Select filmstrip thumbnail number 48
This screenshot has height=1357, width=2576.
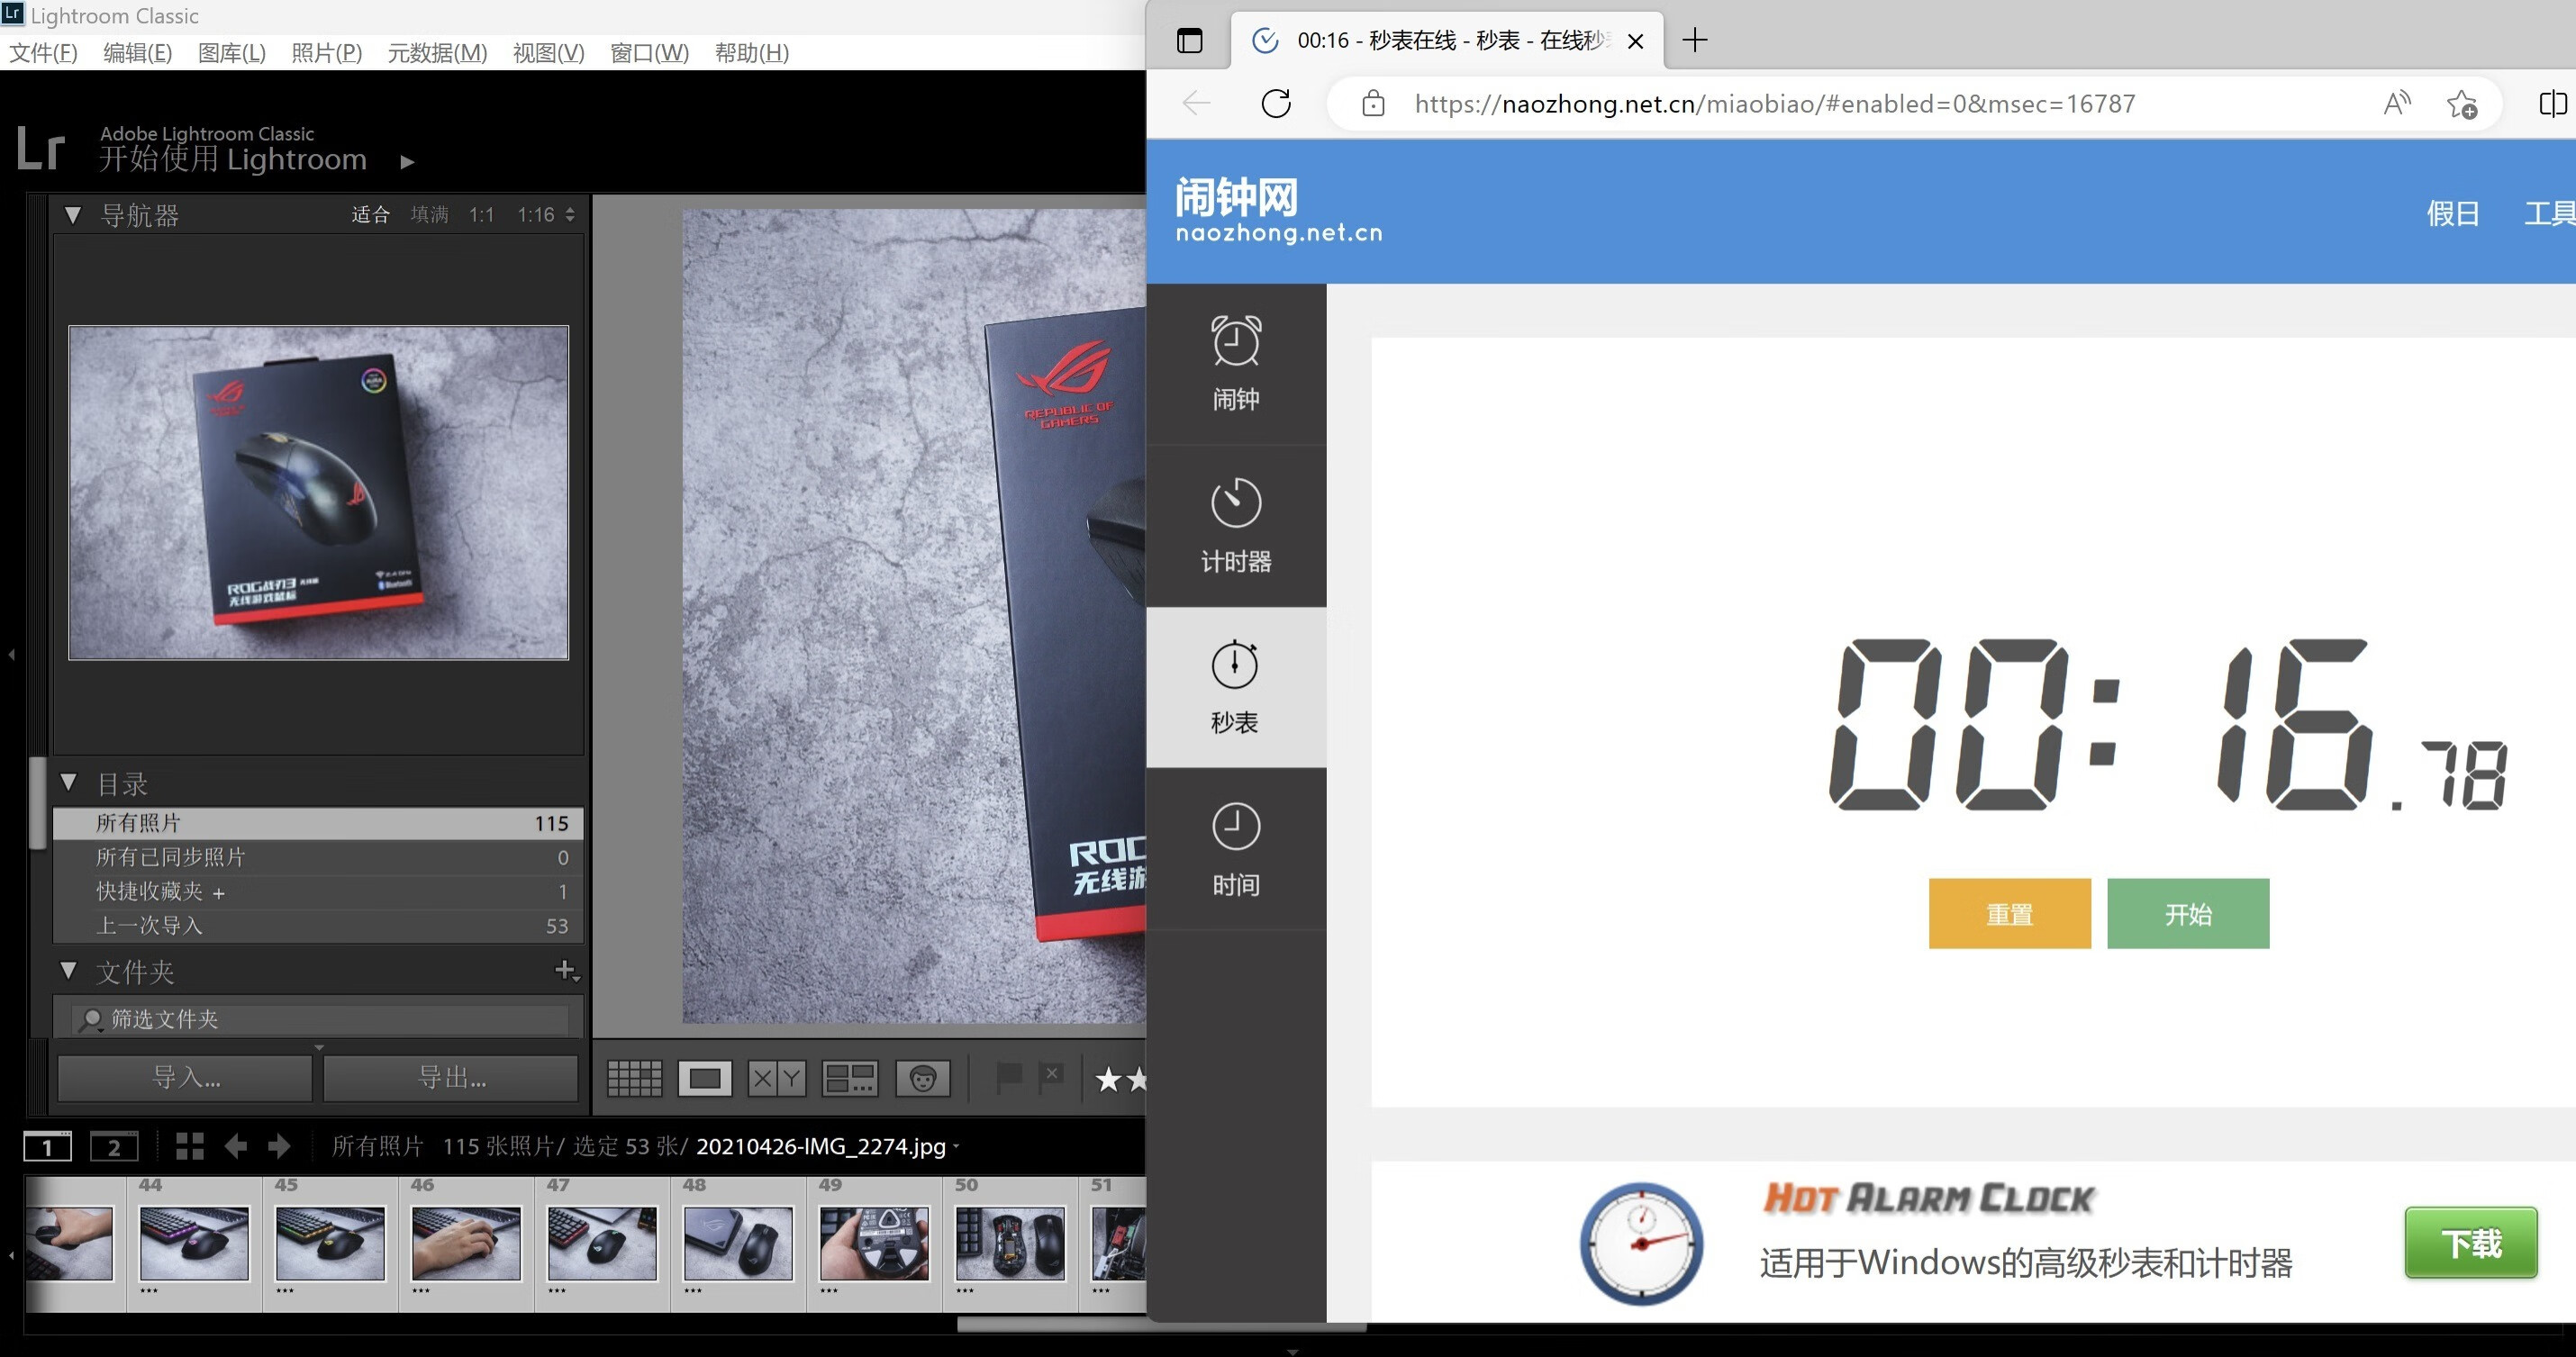pyautogui.click(x=738, y=1243)
